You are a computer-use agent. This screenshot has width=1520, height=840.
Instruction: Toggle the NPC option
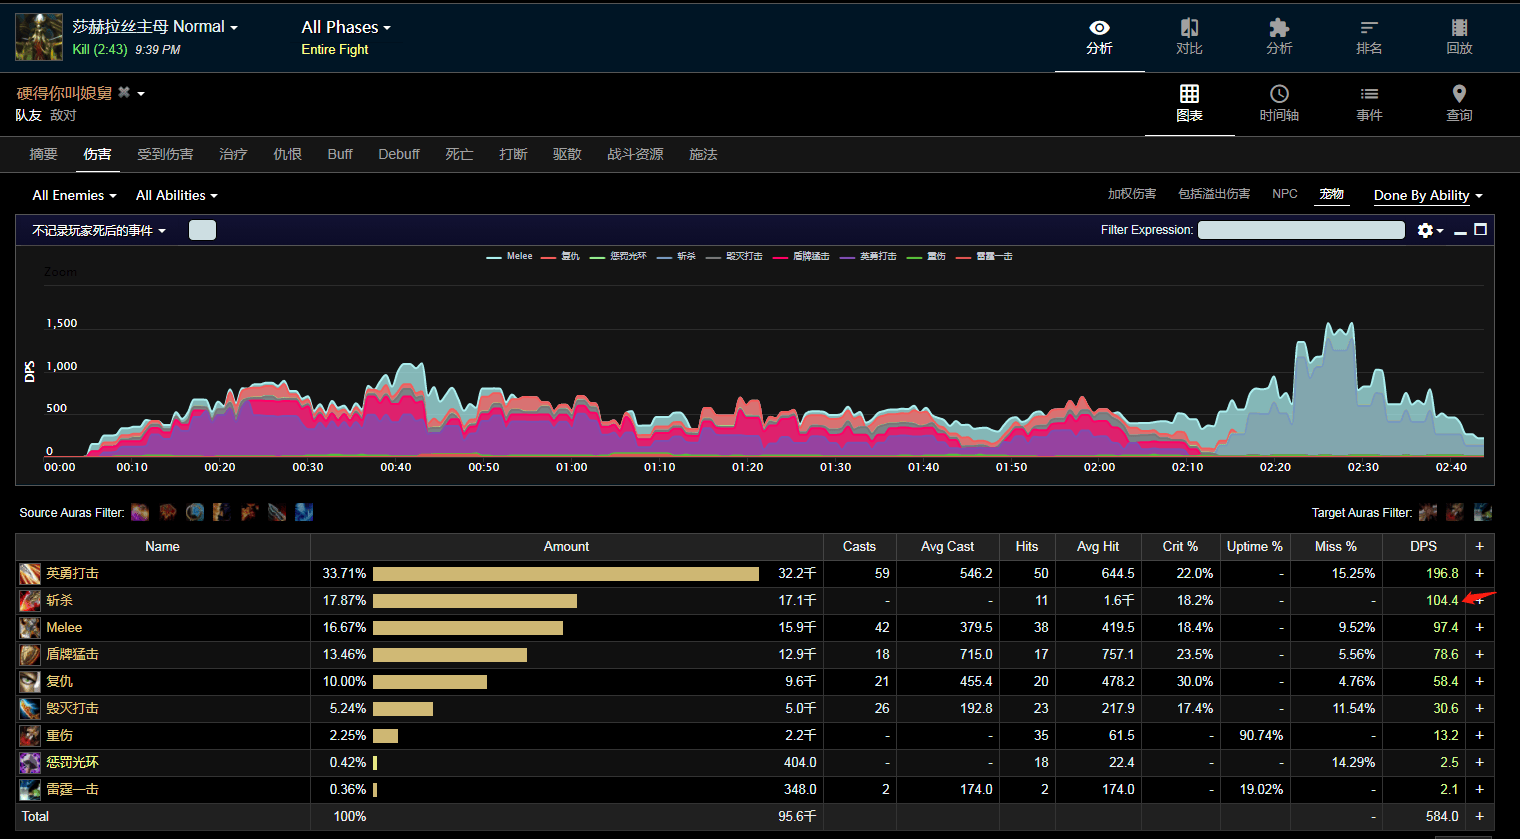tap(1285, 194)
